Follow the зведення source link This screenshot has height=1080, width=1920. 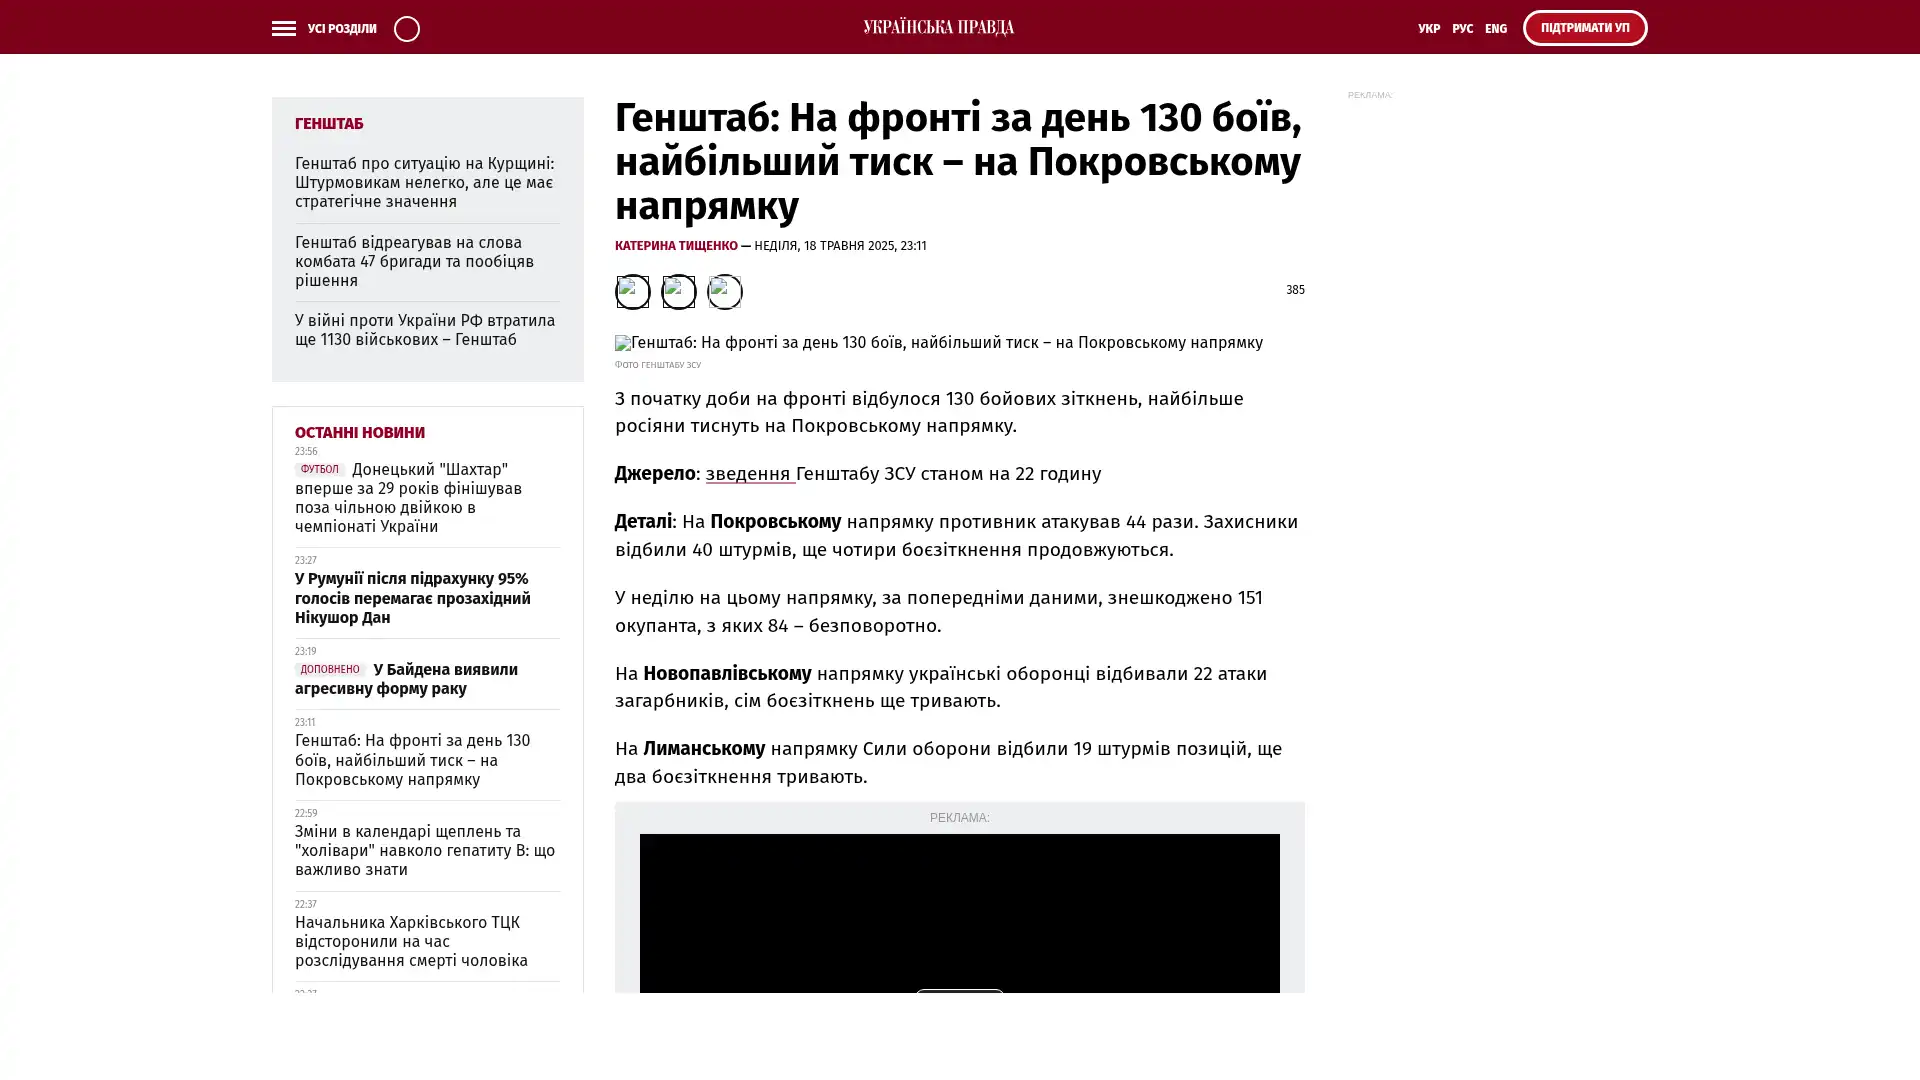click(748, 473)
